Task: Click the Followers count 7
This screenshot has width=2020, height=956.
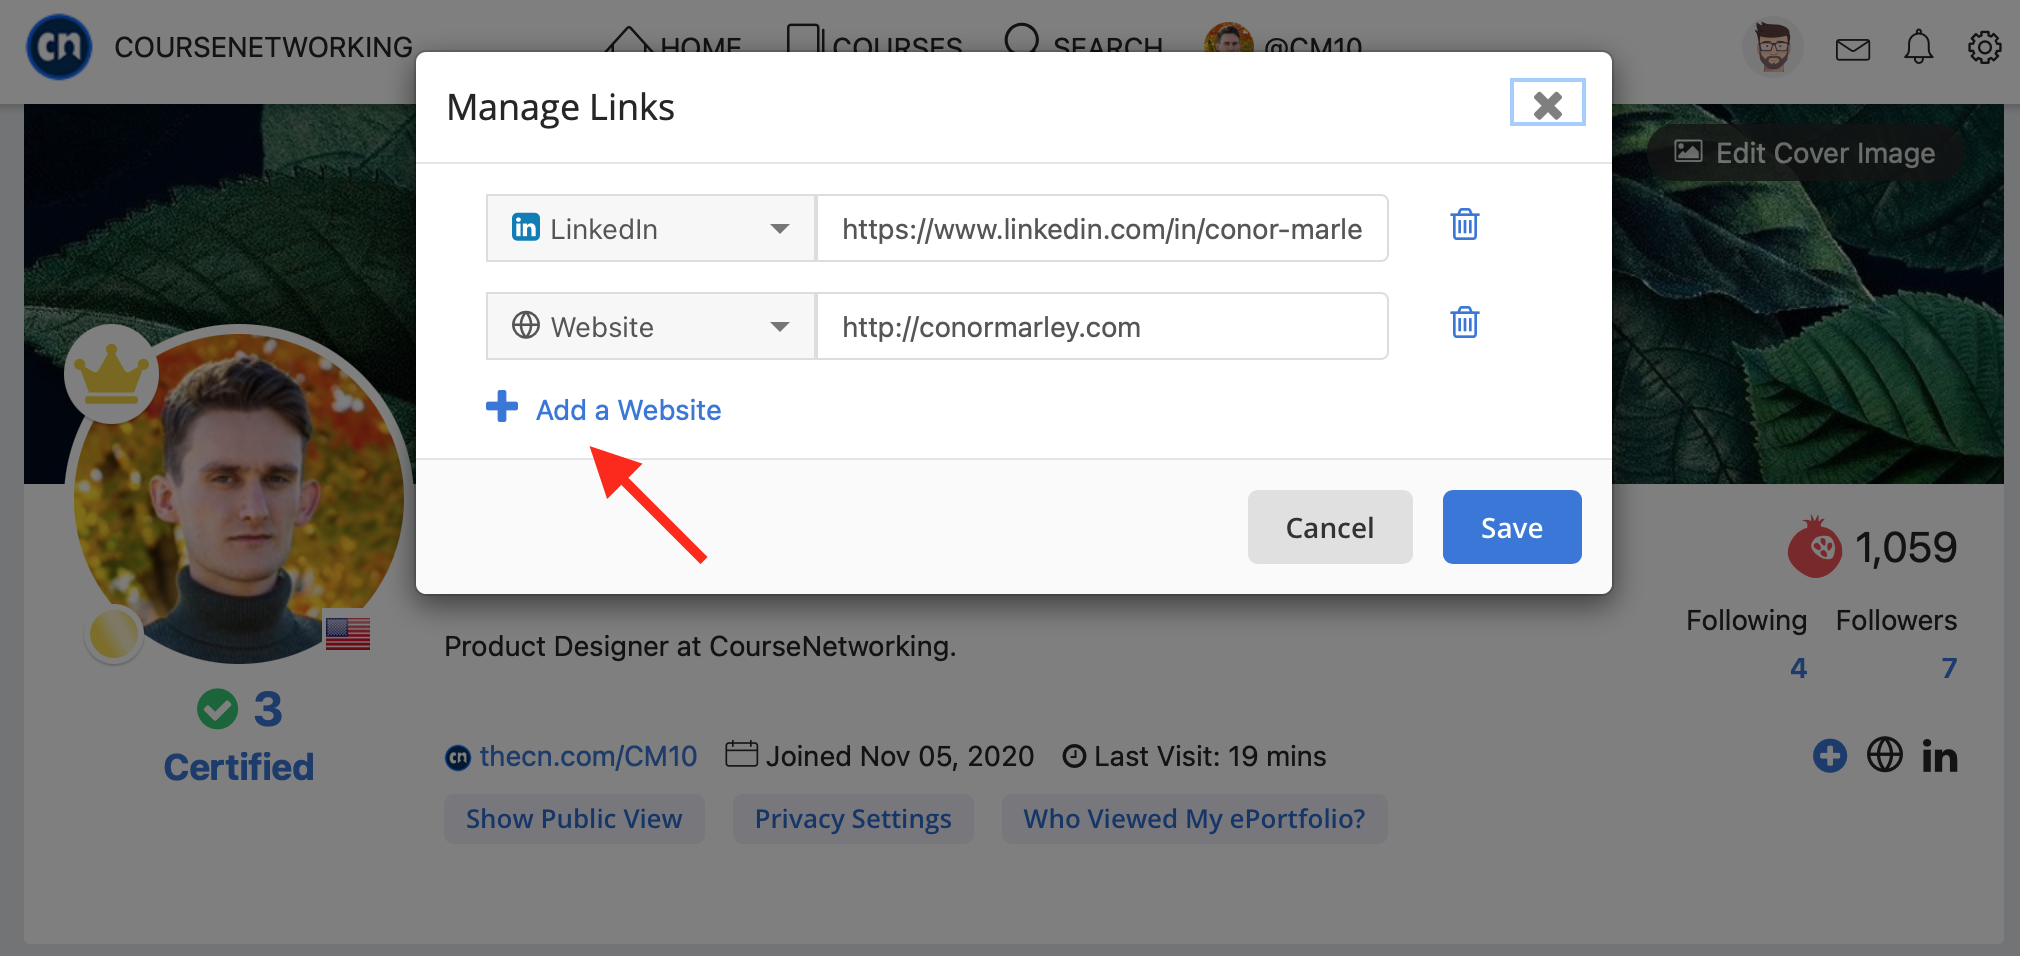Action: tap(1949, 668)
